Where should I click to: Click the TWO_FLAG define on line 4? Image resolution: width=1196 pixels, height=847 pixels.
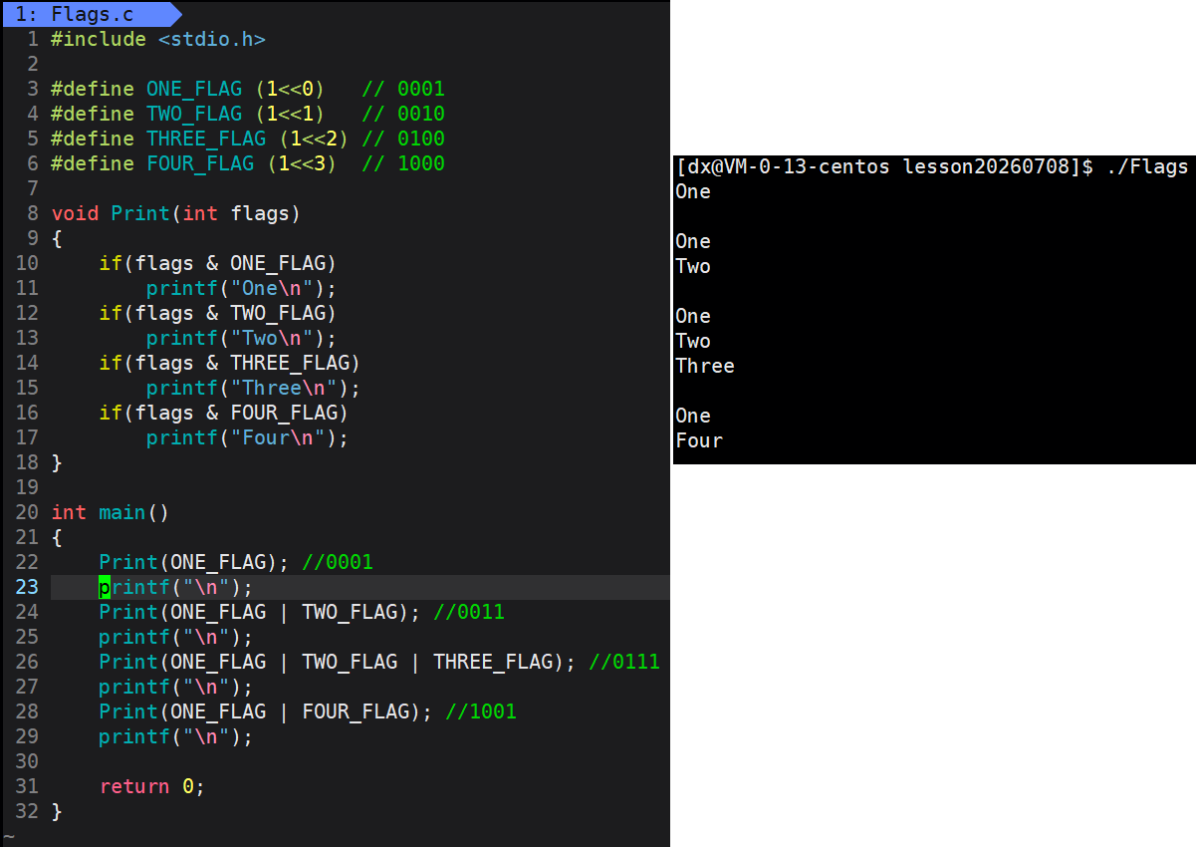[x=188, y=114]
